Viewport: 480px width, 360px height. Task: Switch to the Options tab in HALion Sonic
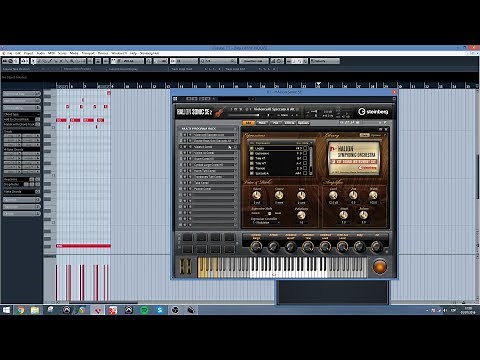tap(303, 123)
